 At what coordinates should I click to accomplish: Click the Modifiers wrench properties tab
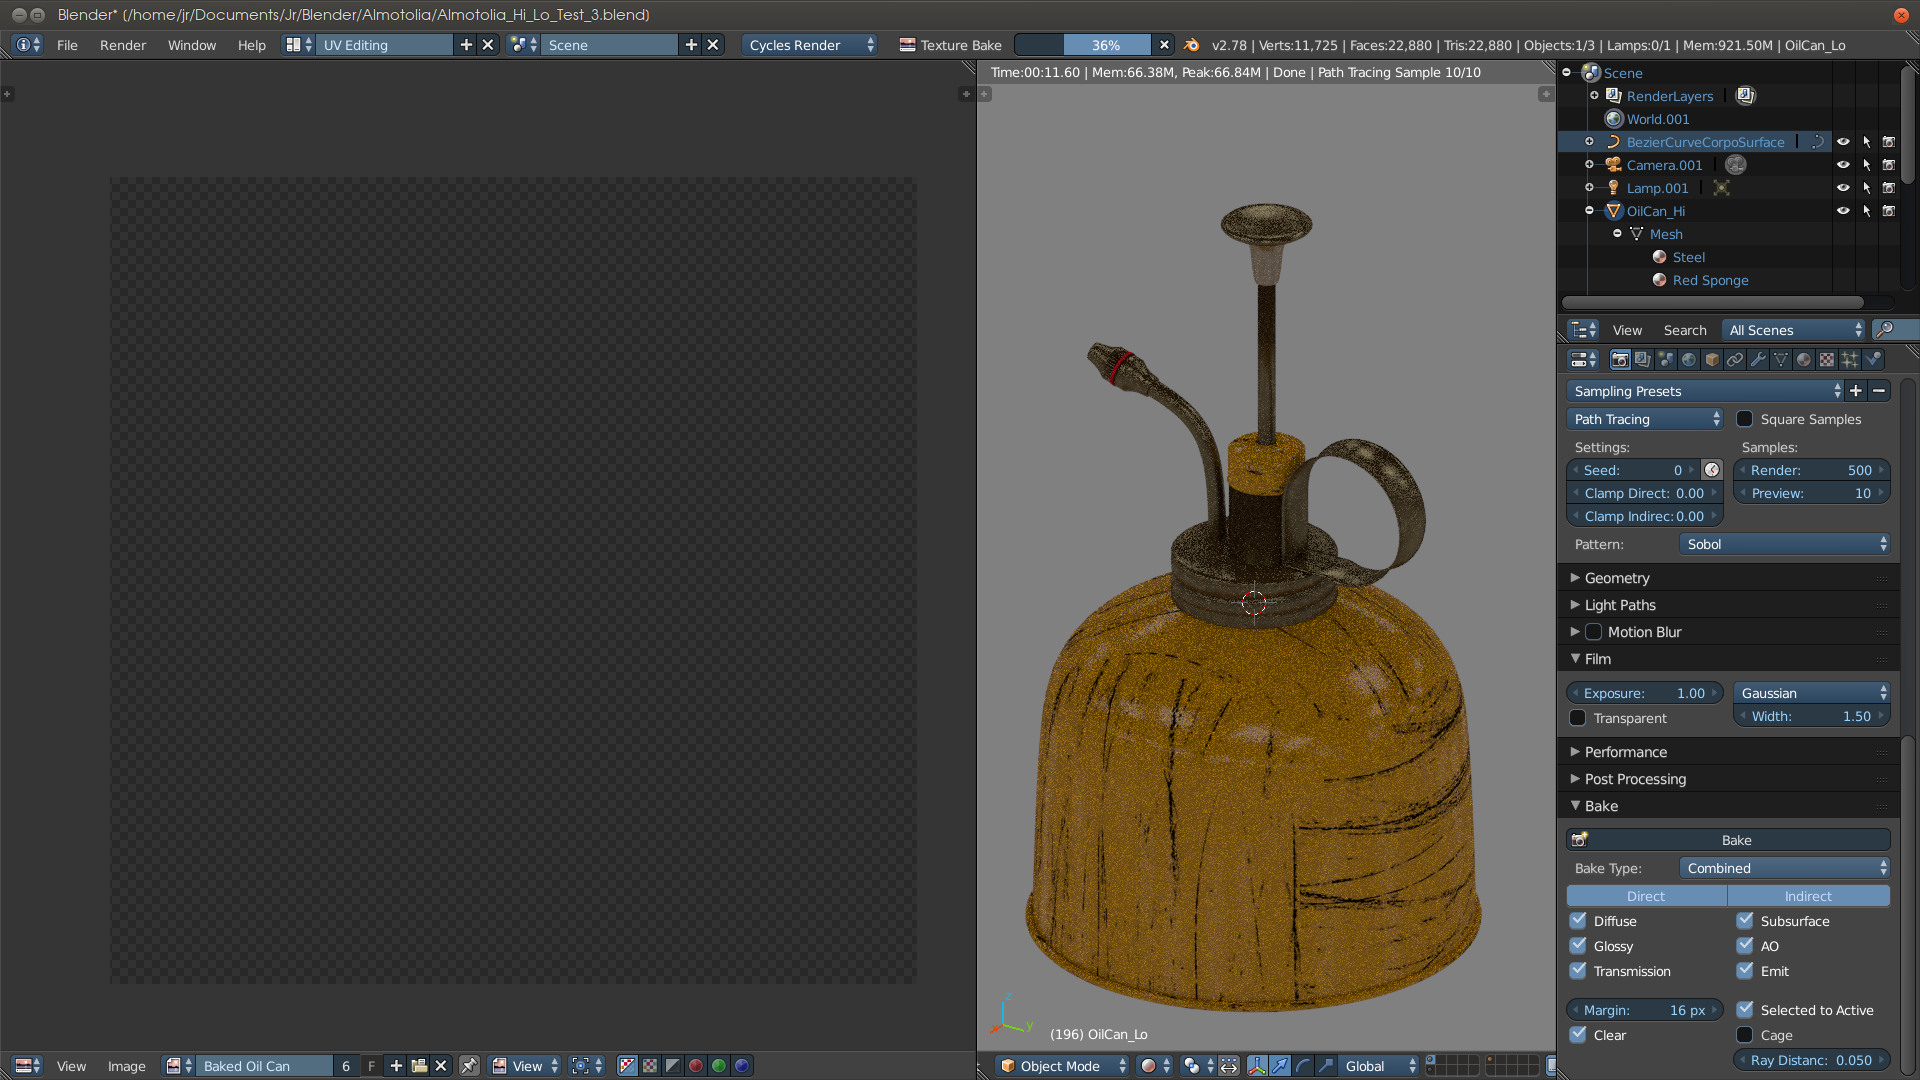point(1758,360)
